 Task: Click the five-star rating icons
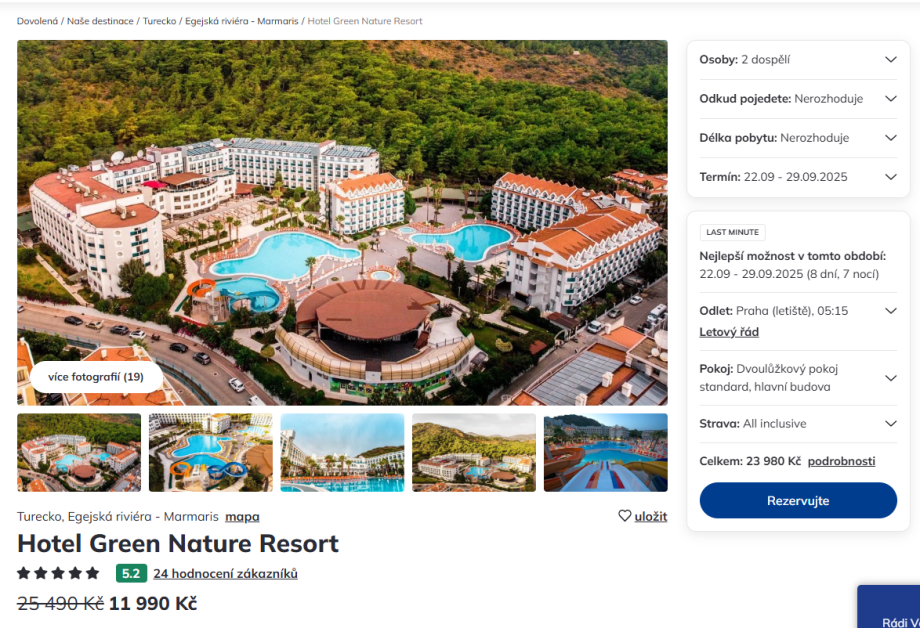58,574
